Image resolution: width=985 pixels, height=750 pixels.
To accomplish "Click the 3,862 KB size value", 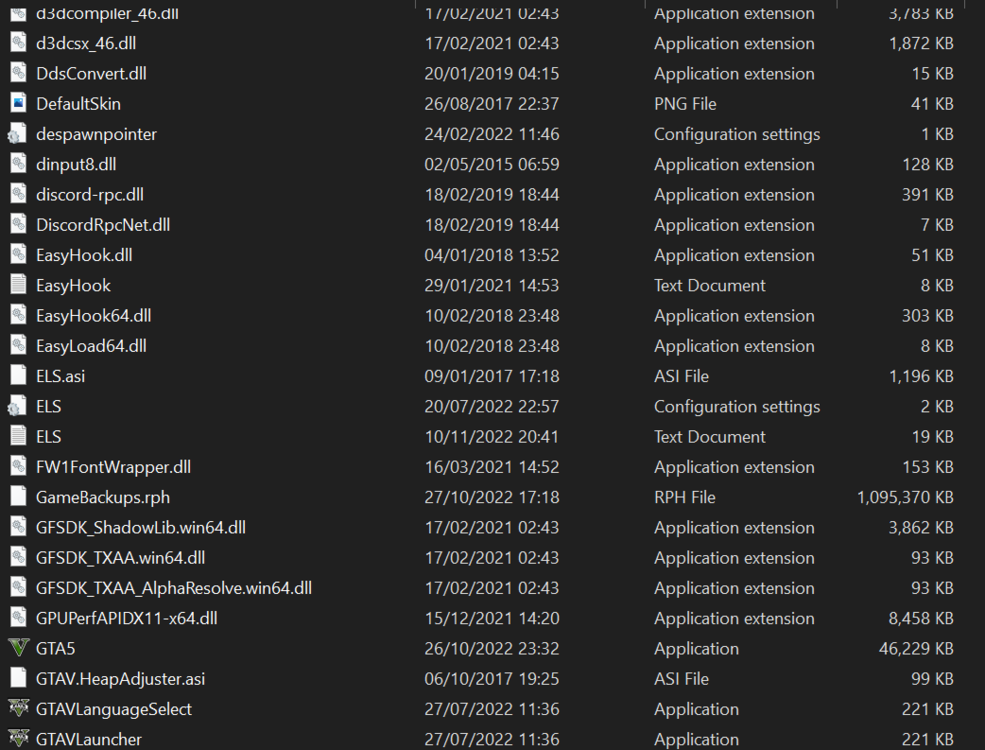I will point(921,528).
